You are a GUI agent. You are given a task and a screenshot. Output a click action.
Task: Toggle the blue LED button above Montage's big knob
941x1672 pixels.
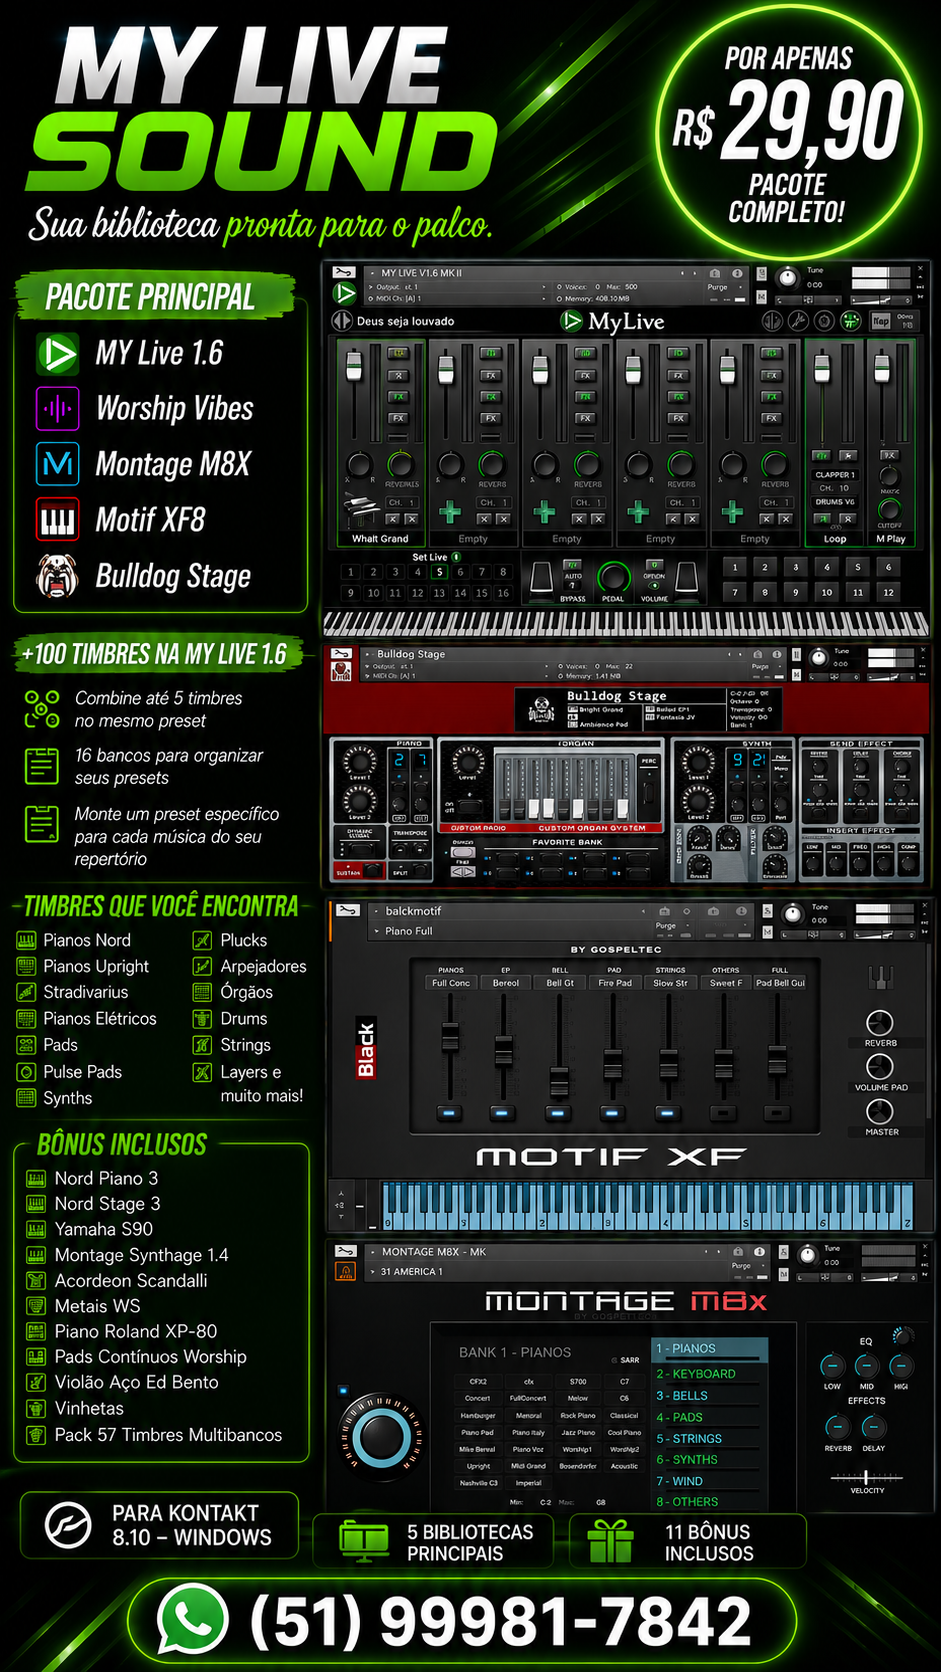pyautogui.click(x=344, y=1390)
